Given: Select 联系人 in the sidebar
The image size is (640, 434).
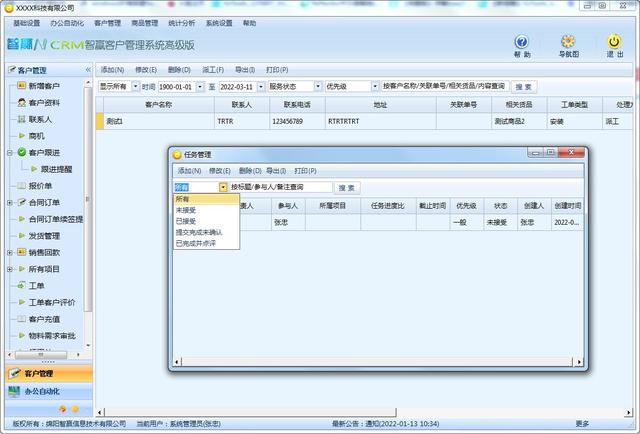Looking at the screenshot, I should tap(40, 119).
